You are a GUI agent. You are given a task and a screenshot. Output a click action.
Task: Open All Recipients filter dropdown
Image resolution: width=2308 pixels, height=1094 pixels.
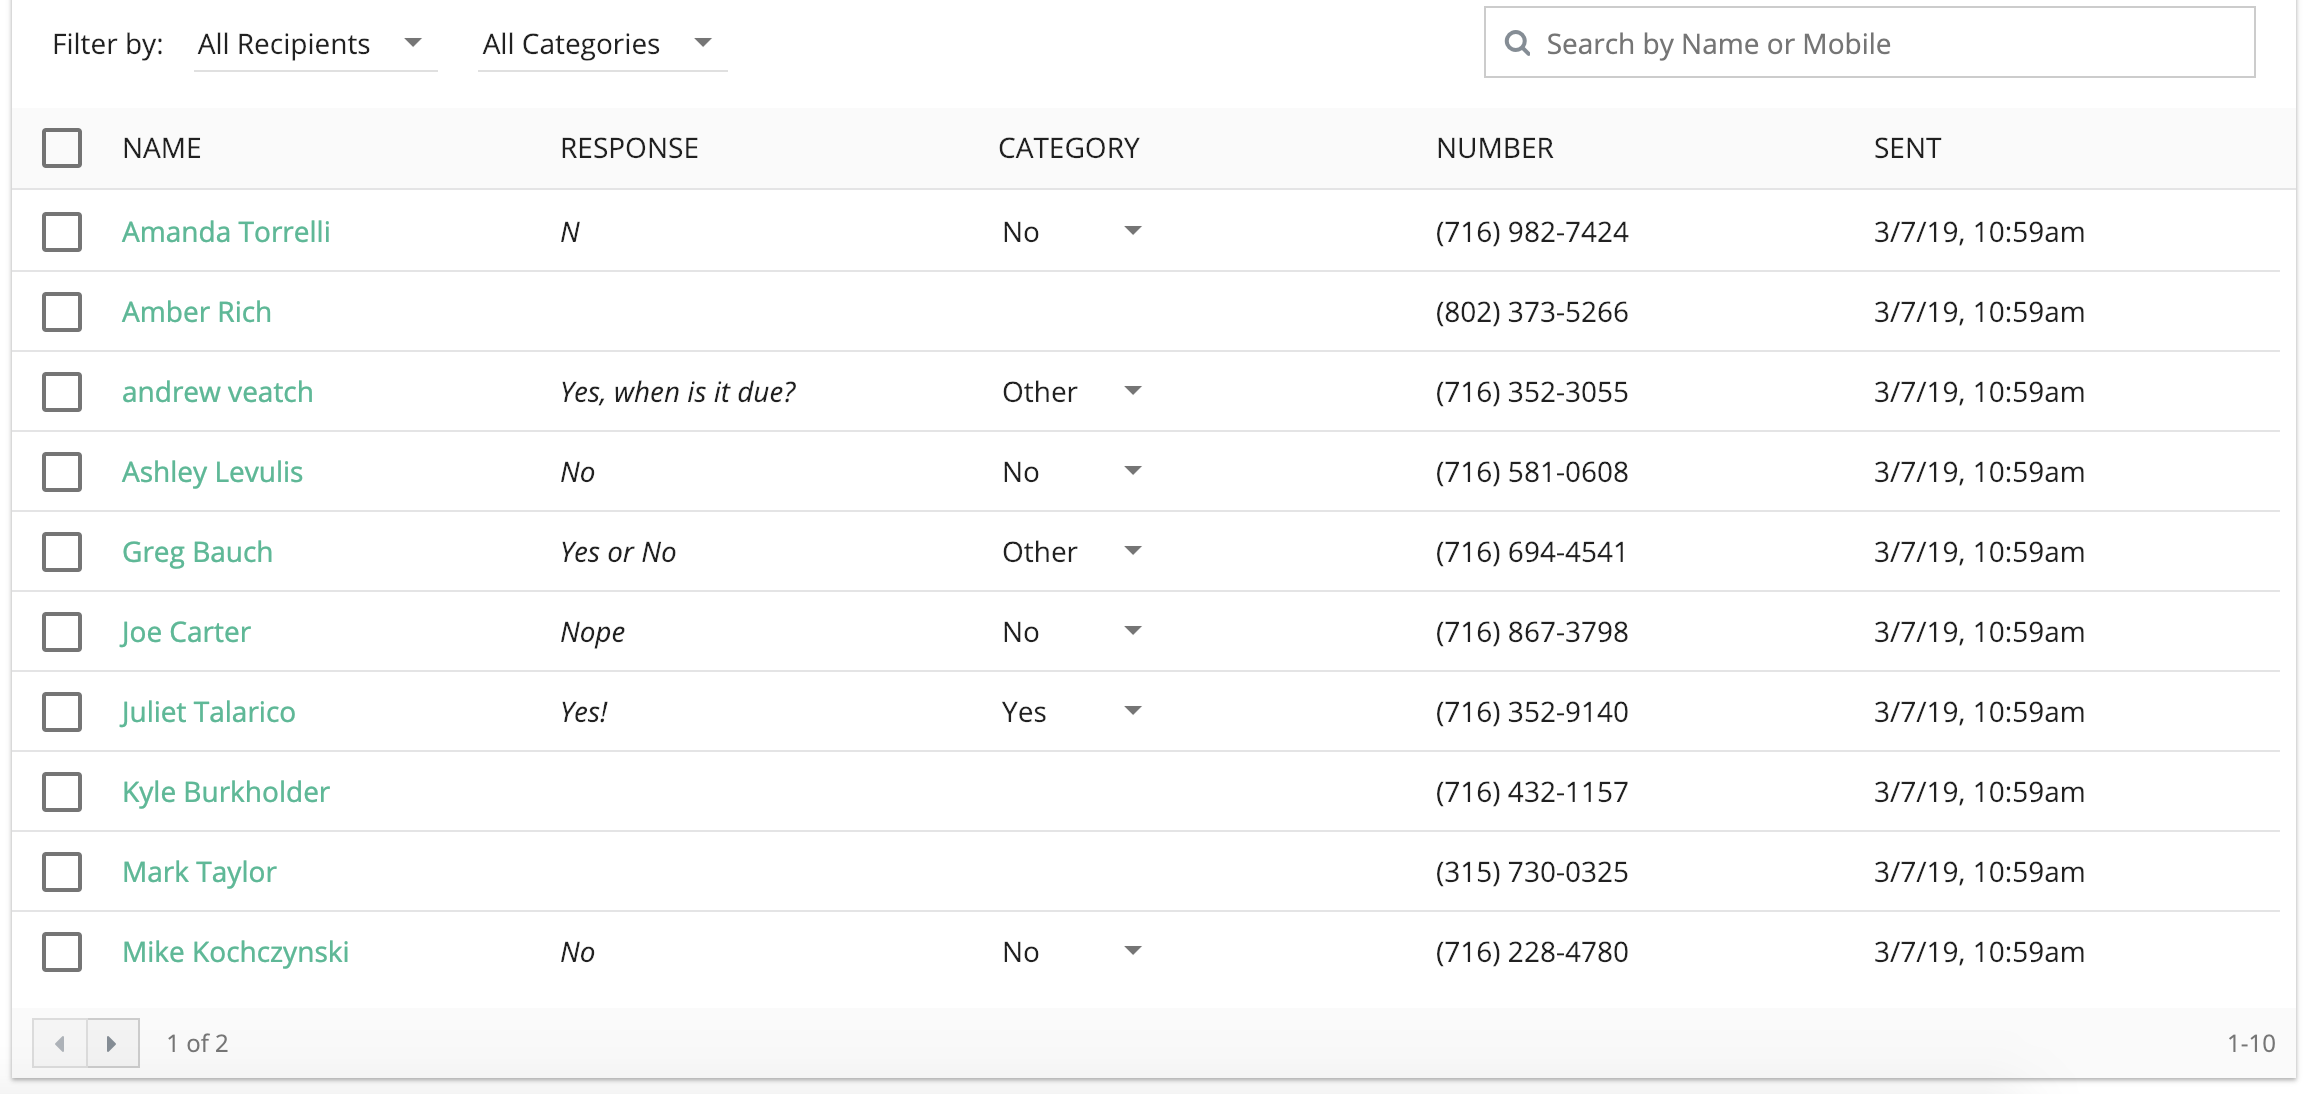click(313, 44)
